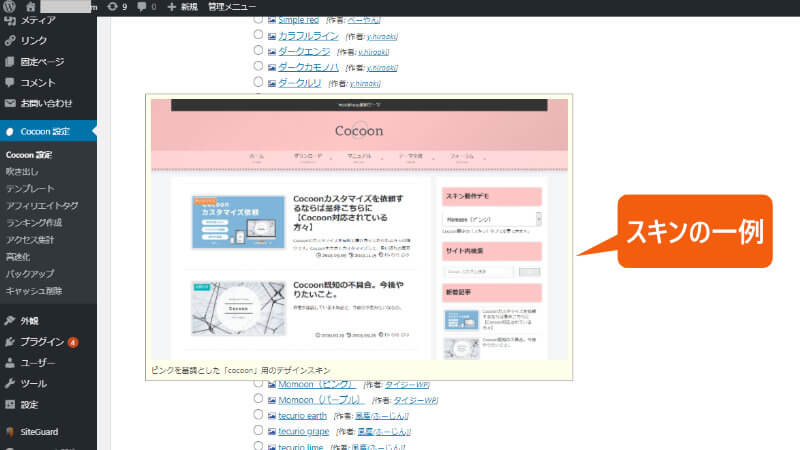Screen dimensions: 800x450
Task: Click preview image icon beside カラフルライン
Action: [x=272, y=36]
